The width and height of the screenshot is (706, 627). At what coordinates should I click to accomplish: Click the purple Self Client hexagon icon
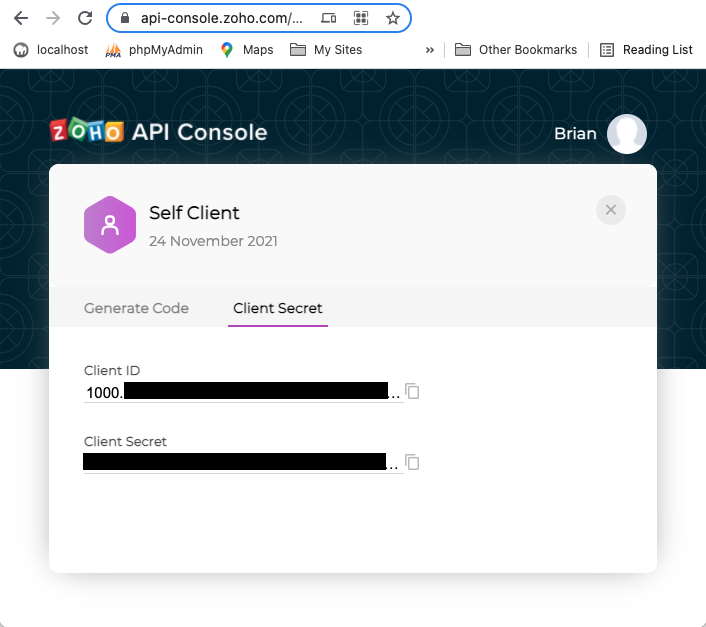tap(110, 225)
